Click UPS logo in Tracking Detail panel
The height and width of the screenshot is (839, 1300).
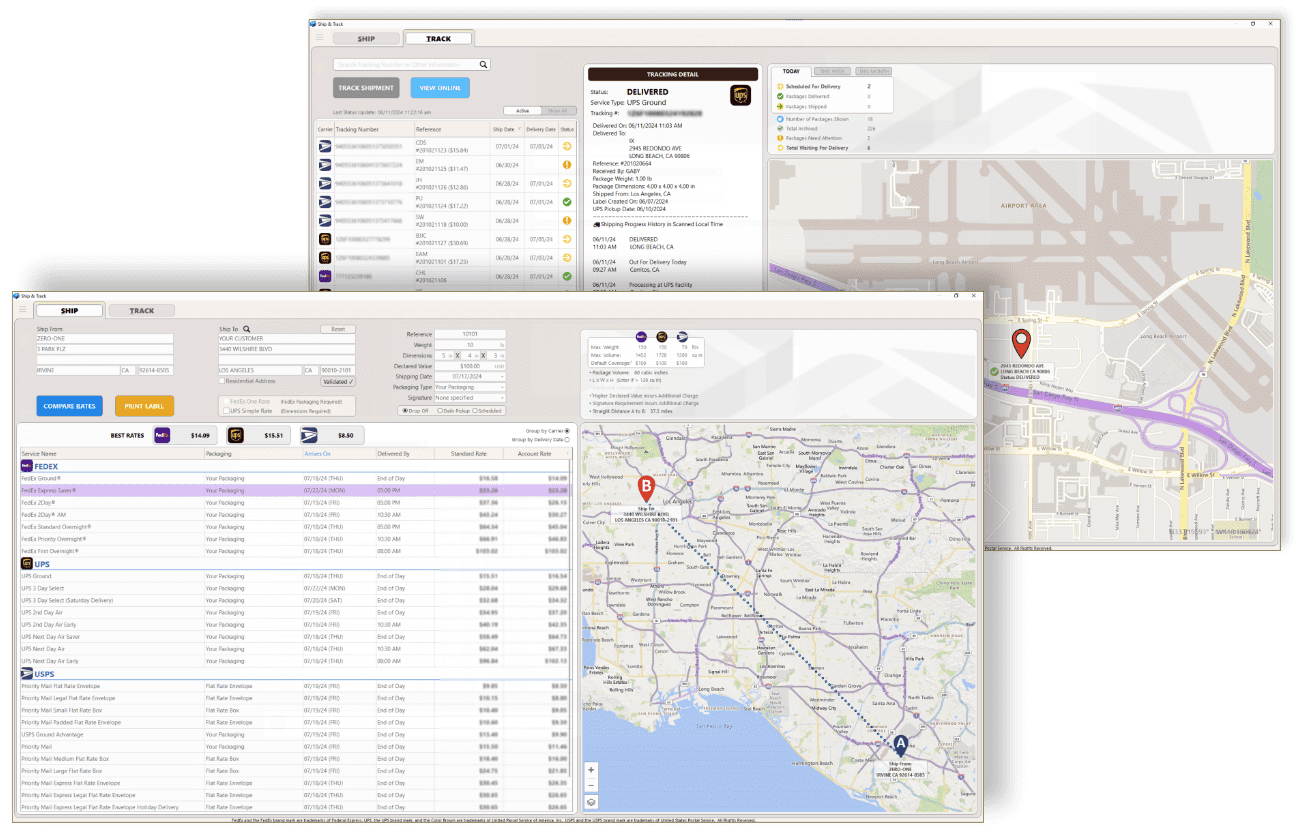click(x=740, y=95)
